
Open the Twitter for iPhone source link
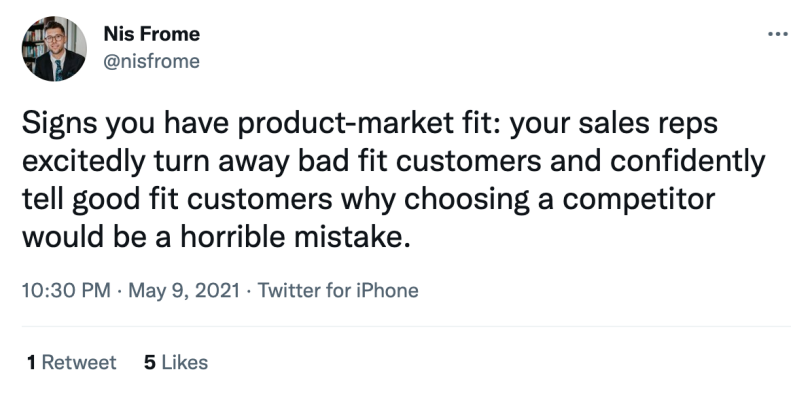338,290
